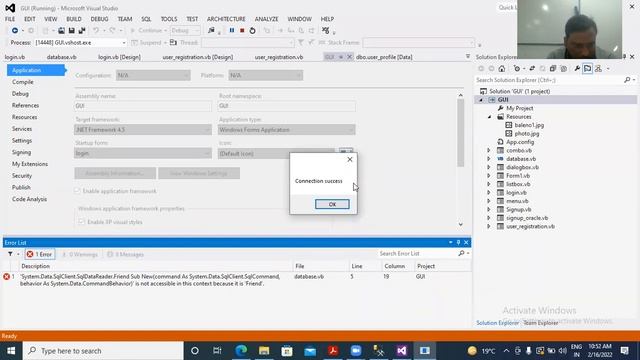The width and height of the screenshot is (640, 360).
Task: Click the Search Solution Explorer field
Action: [549, 80]
